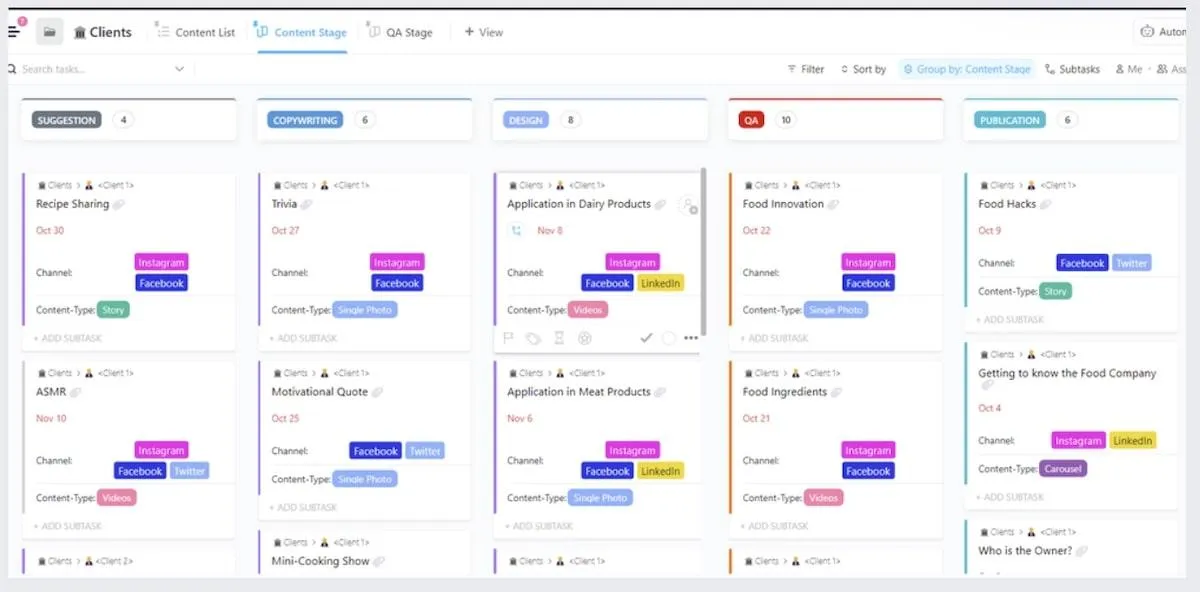Open the Getting to know the Food Company task
The height and width of the screenshot is (592, 1200).
pyautogui.click(x=1067, y=373)
